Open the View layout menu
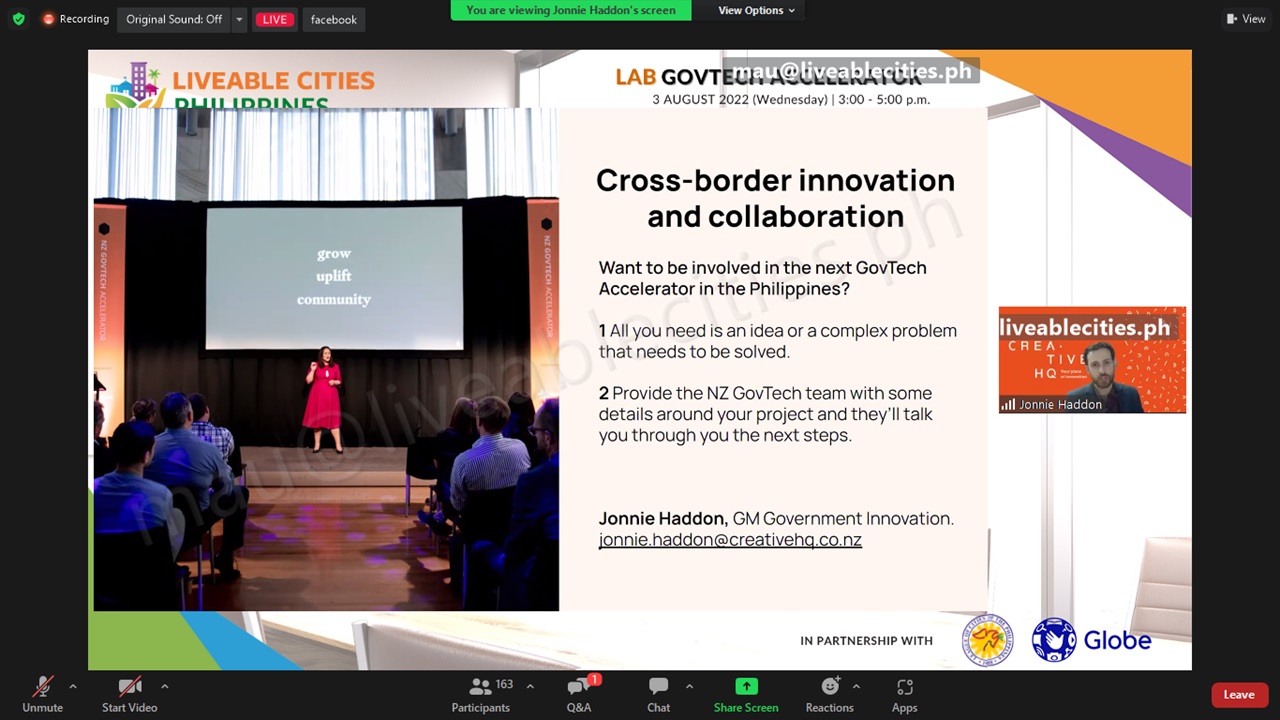The width and height of the screenshot is (1280, 720). [1246, 19]
